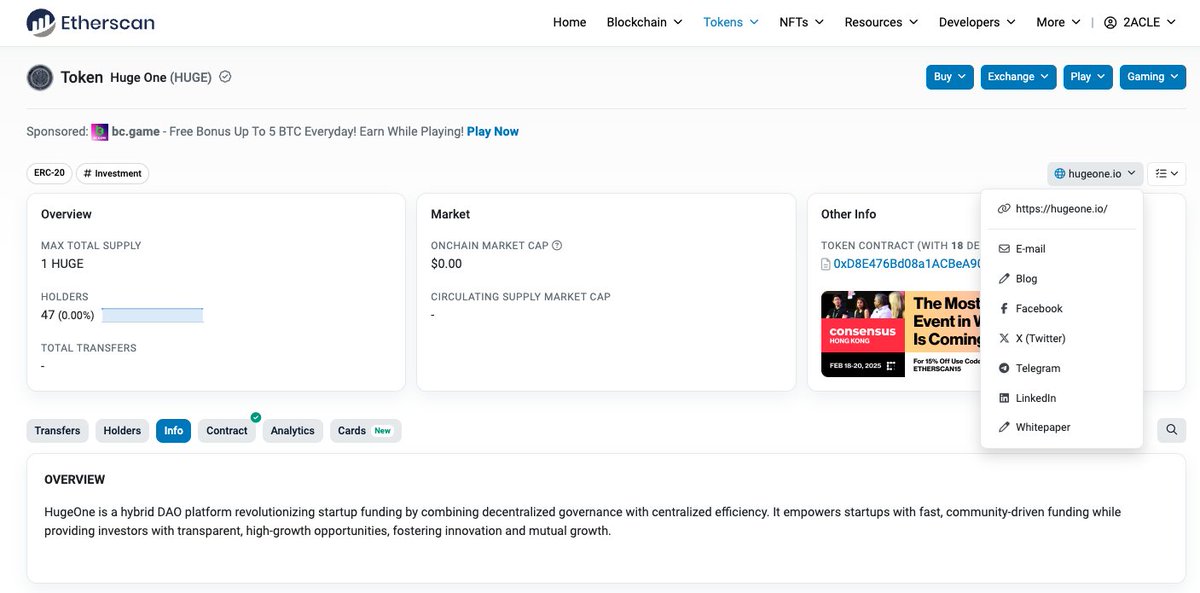Click the ERC-20 tag
This screenshot has width=1200, height=593.
(x=49, y=173)
